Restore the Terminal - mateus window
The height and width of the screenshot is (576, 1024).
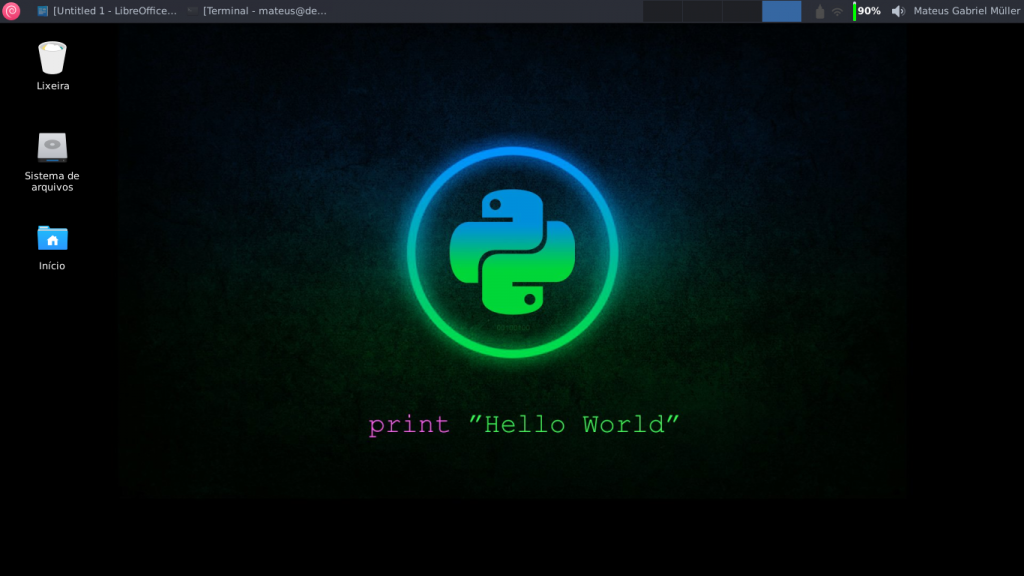pos(264,11)
